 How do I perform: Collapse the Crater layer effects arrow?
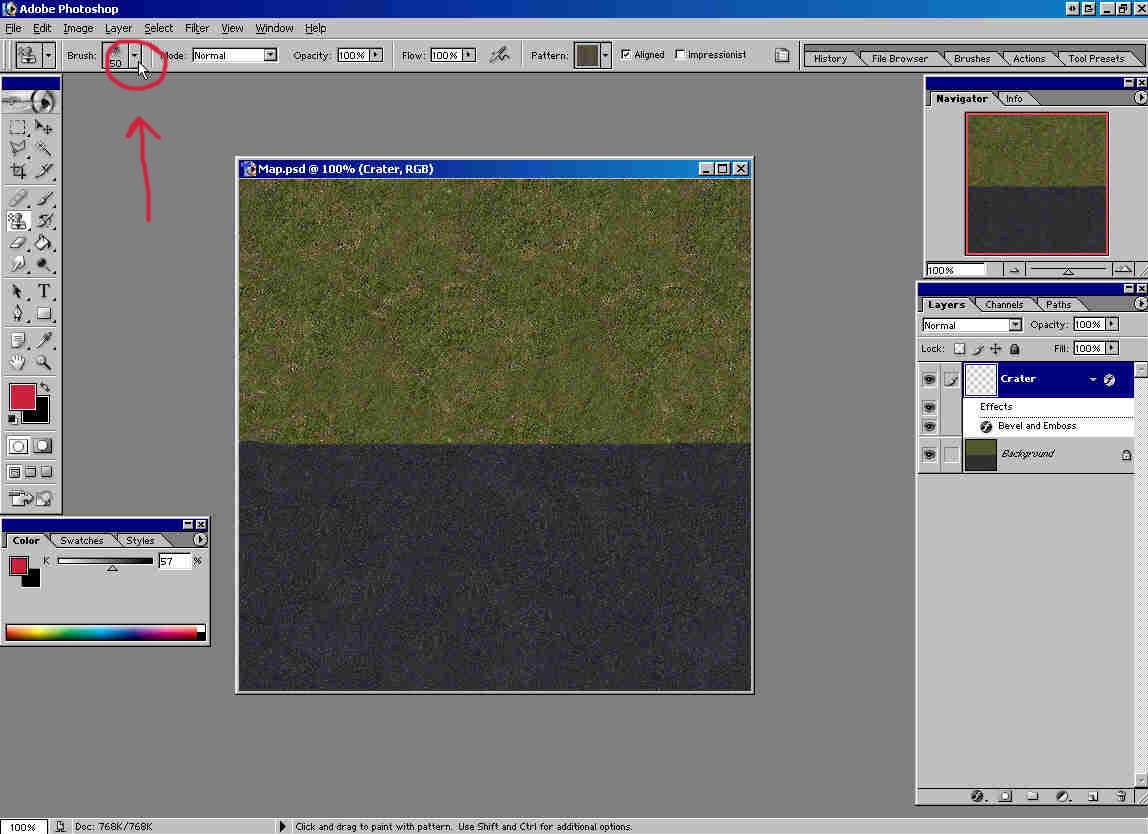coord(1093,380)
